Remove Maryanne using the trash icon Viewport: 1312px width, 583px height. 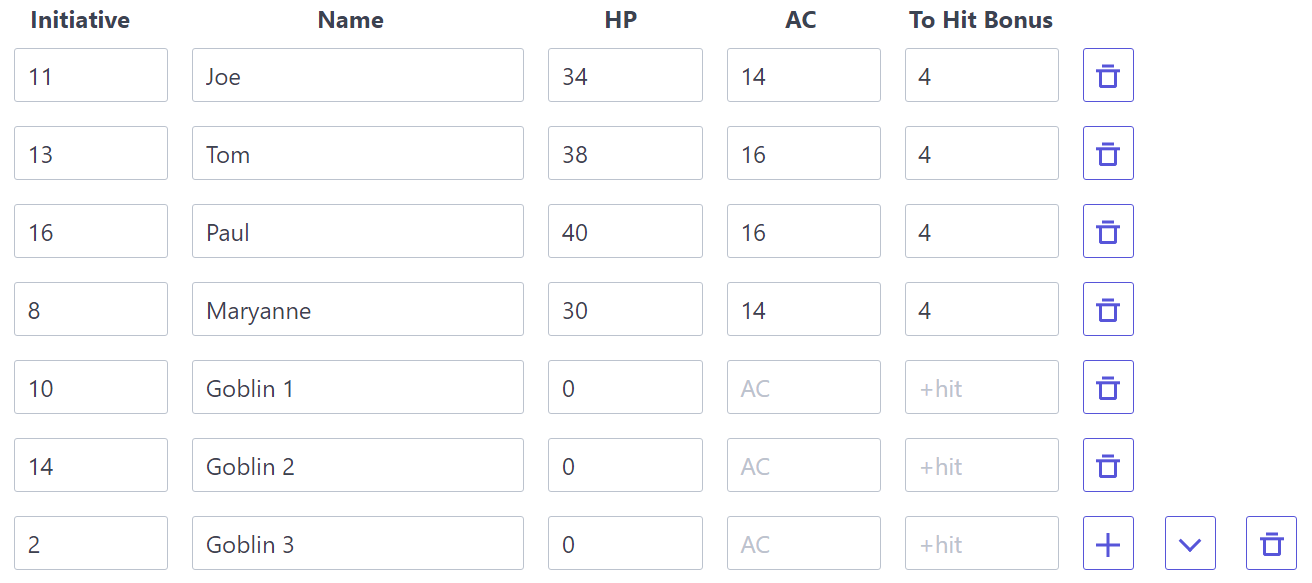click(x=1108, y=309)
